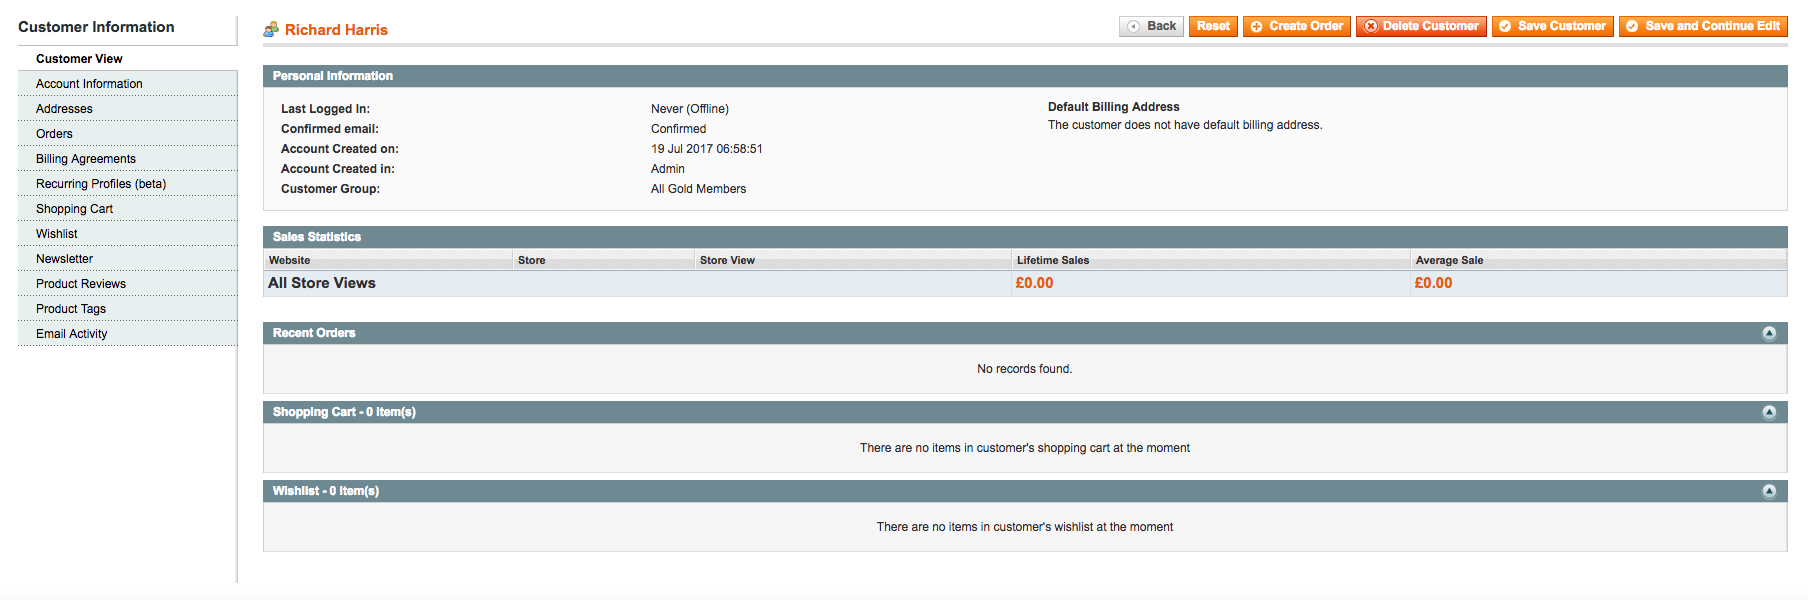Collapse the Wishlist section arrow
1808x600 pixels.
(1769, 491)
